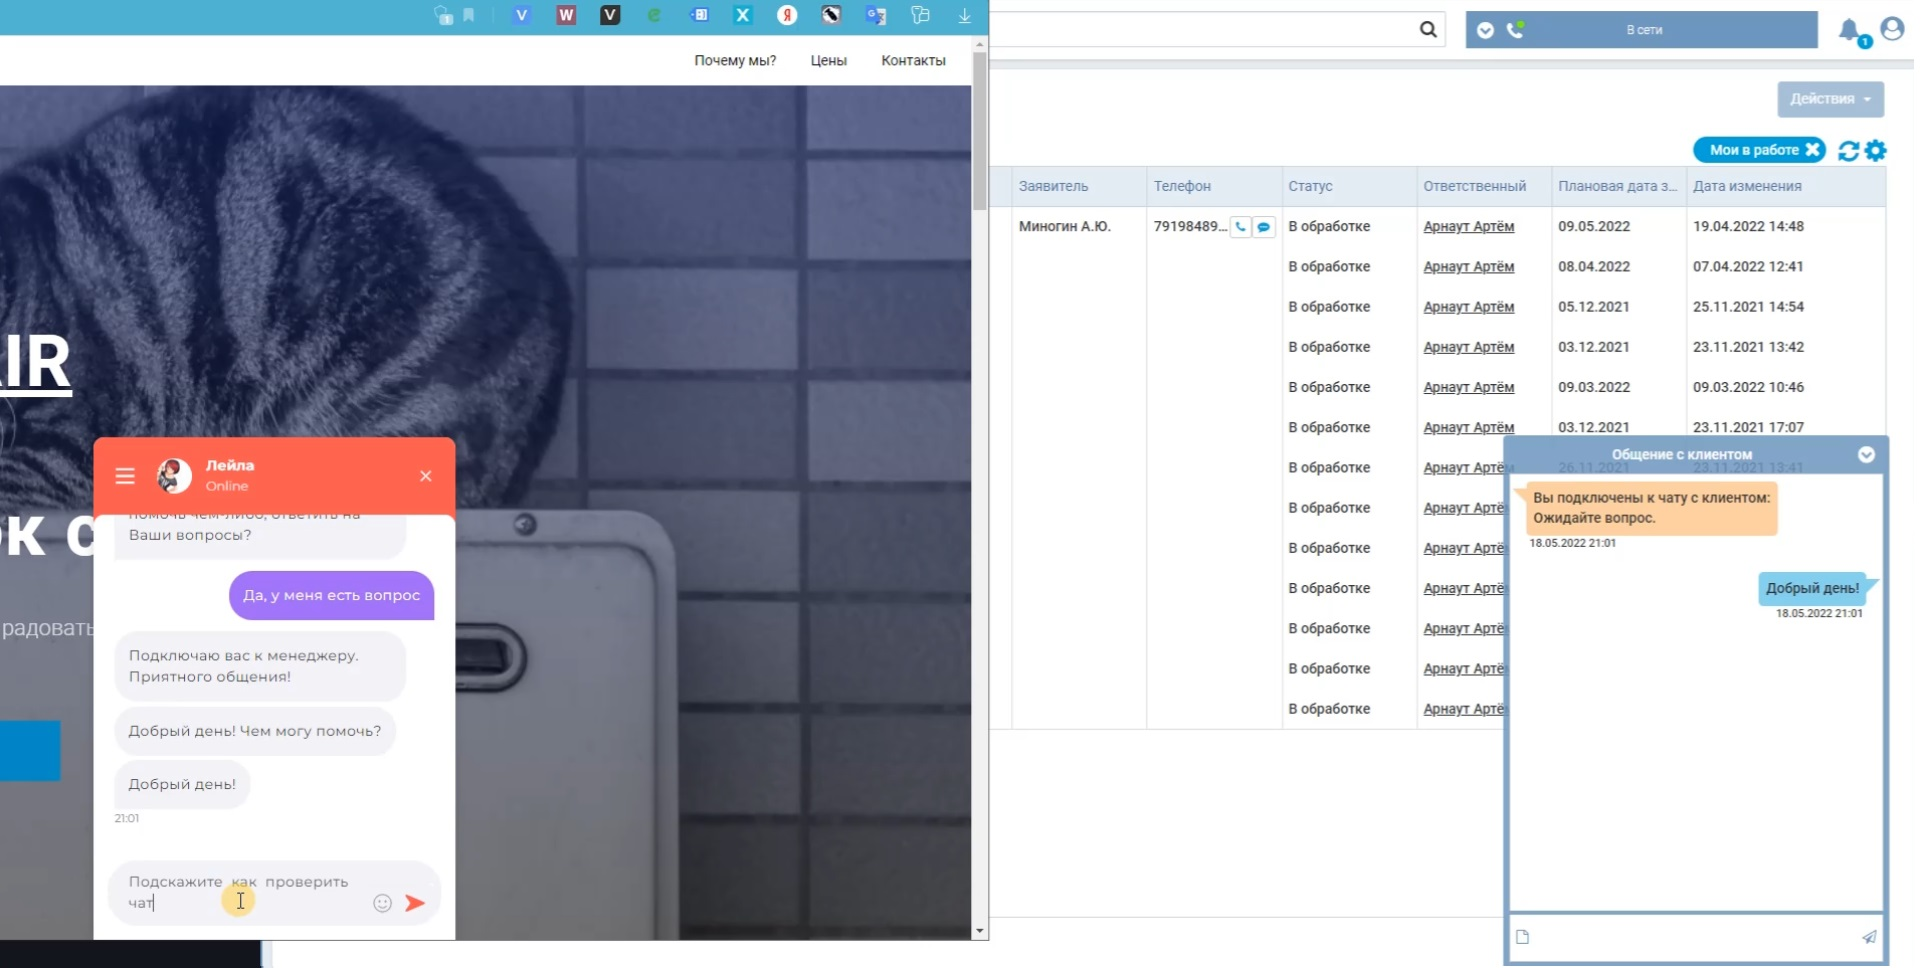This screenshot has height=968, width=1926.
Task: Open the notifications bell
Action: coord(1850,30)
